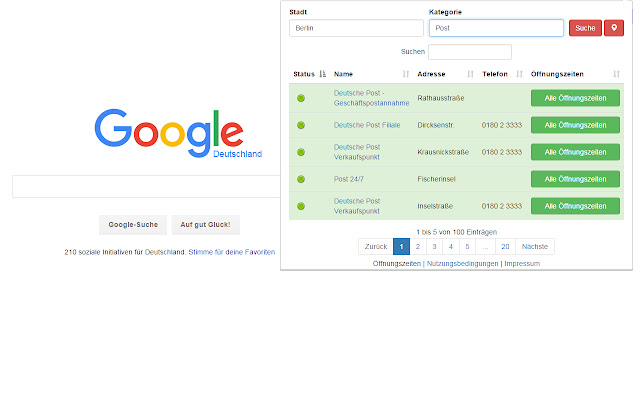
Task: Focus the Stadt field containing Berlin
Action: pos(356,28)
